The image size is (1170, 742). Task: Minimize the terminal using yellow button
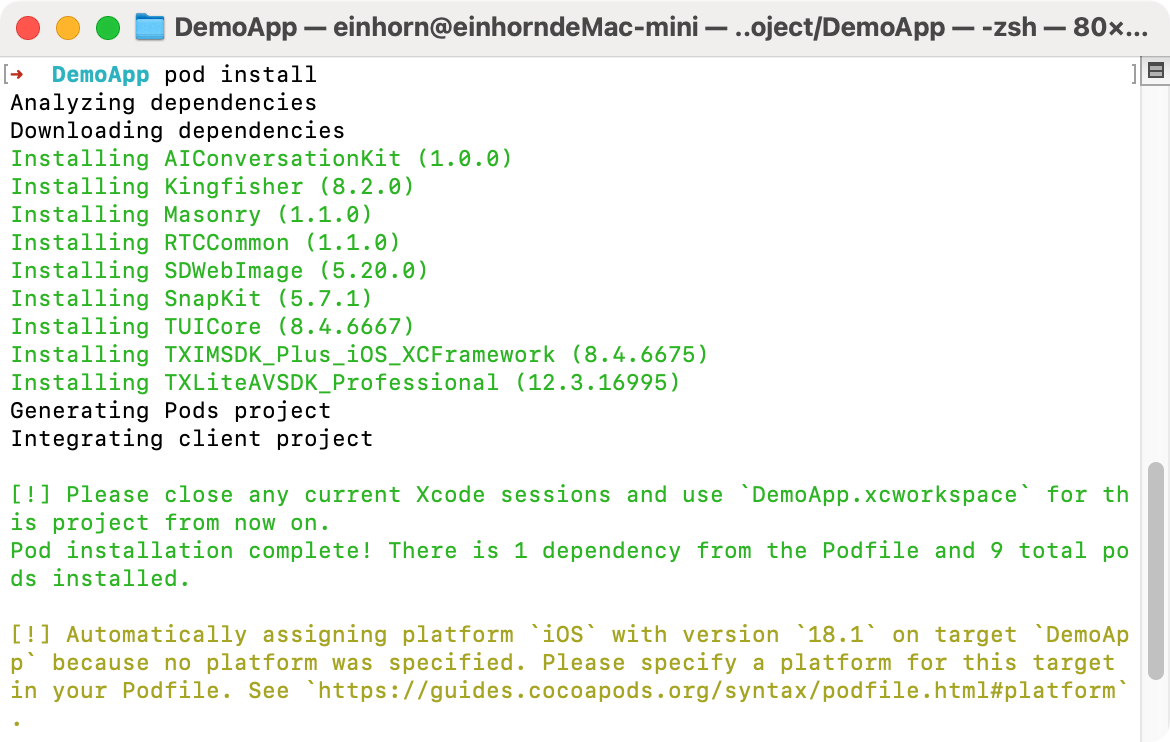(68, 28)
